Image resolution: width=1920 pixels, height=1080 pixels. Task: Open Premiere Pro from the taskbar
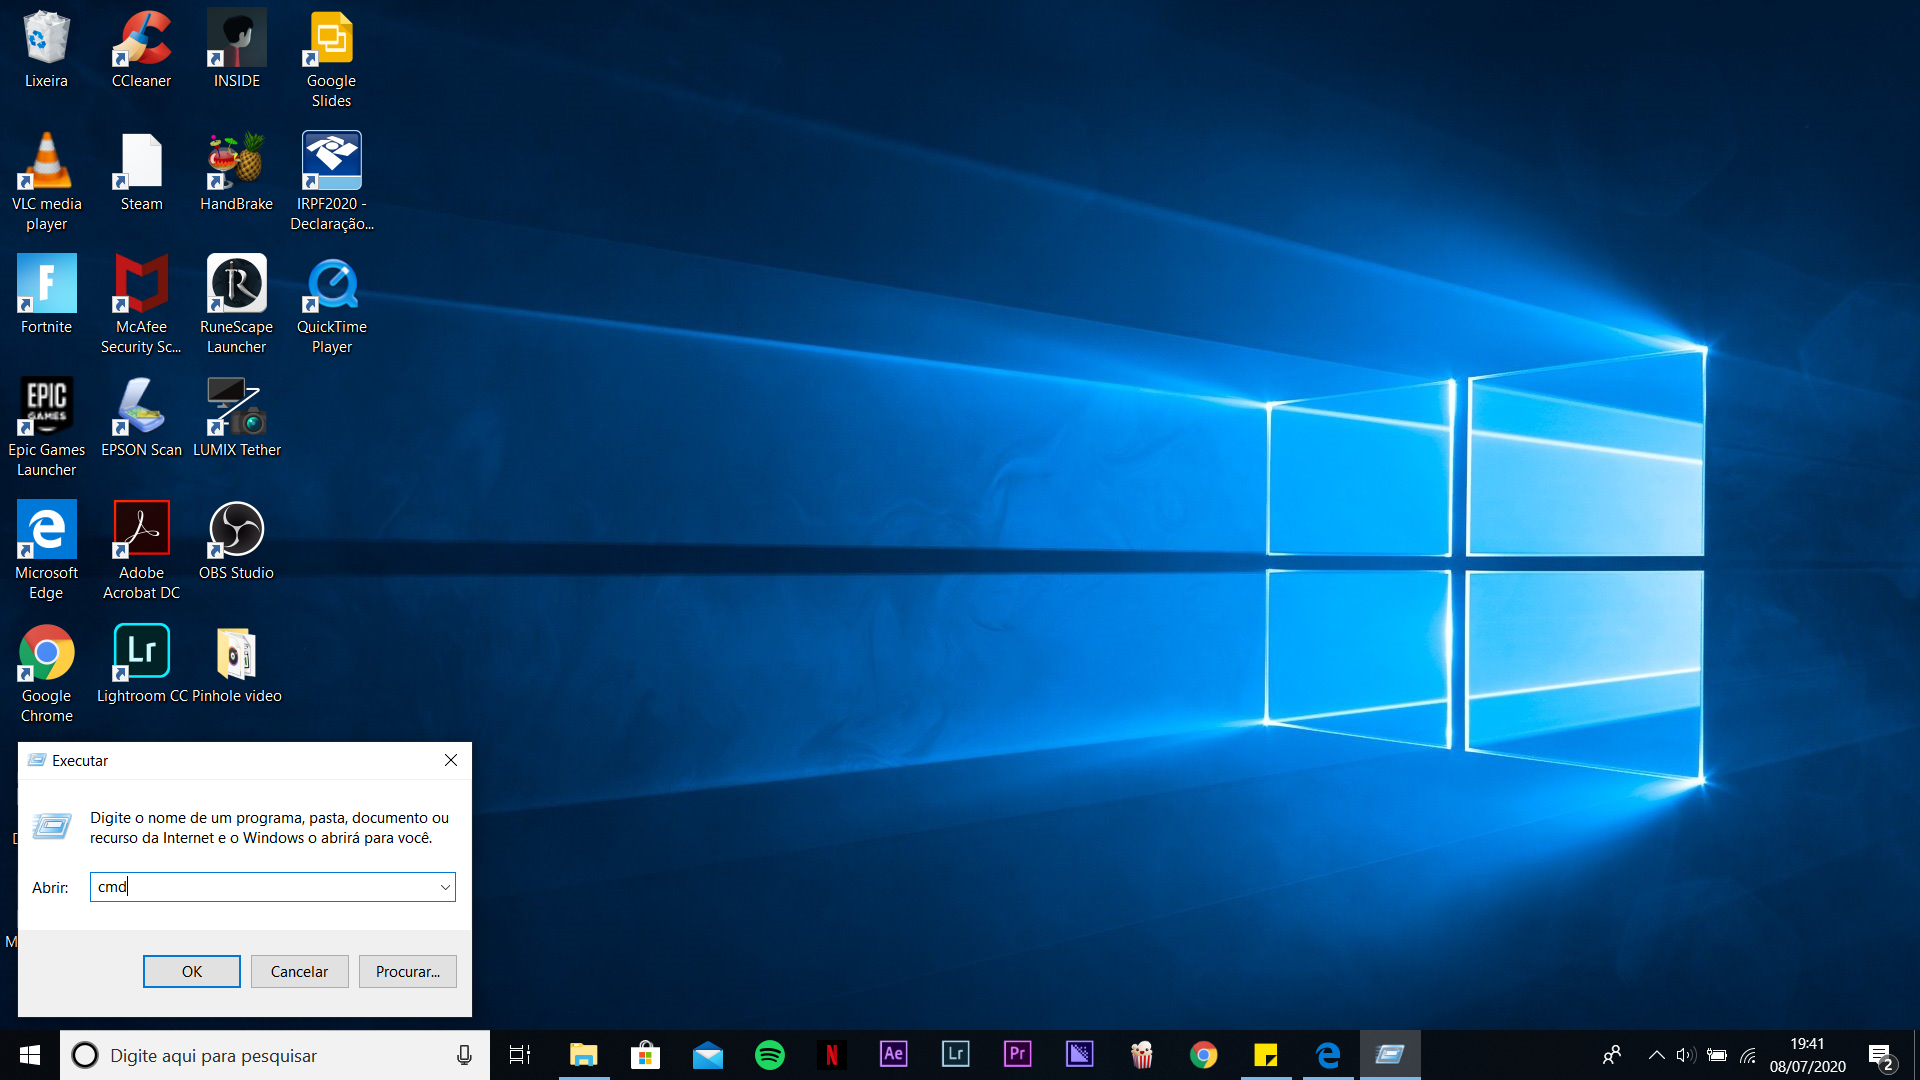1018,1055
